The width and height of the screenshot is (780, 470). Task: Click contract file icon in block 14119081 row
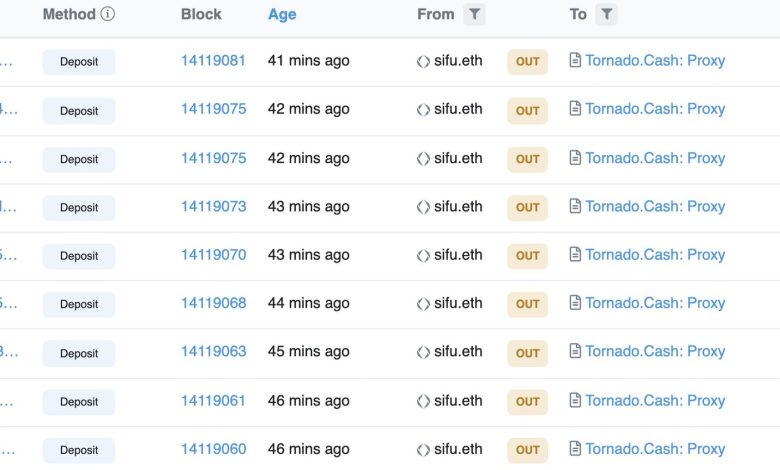point(575,61)
